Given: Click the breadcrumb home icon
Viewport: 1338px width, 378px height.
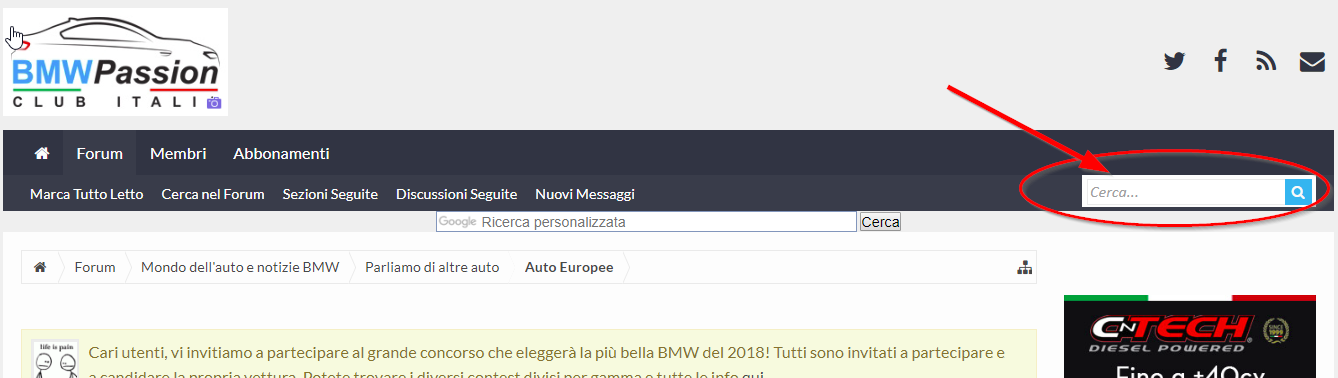Looking at the screenshot, I should click(40, 267).
